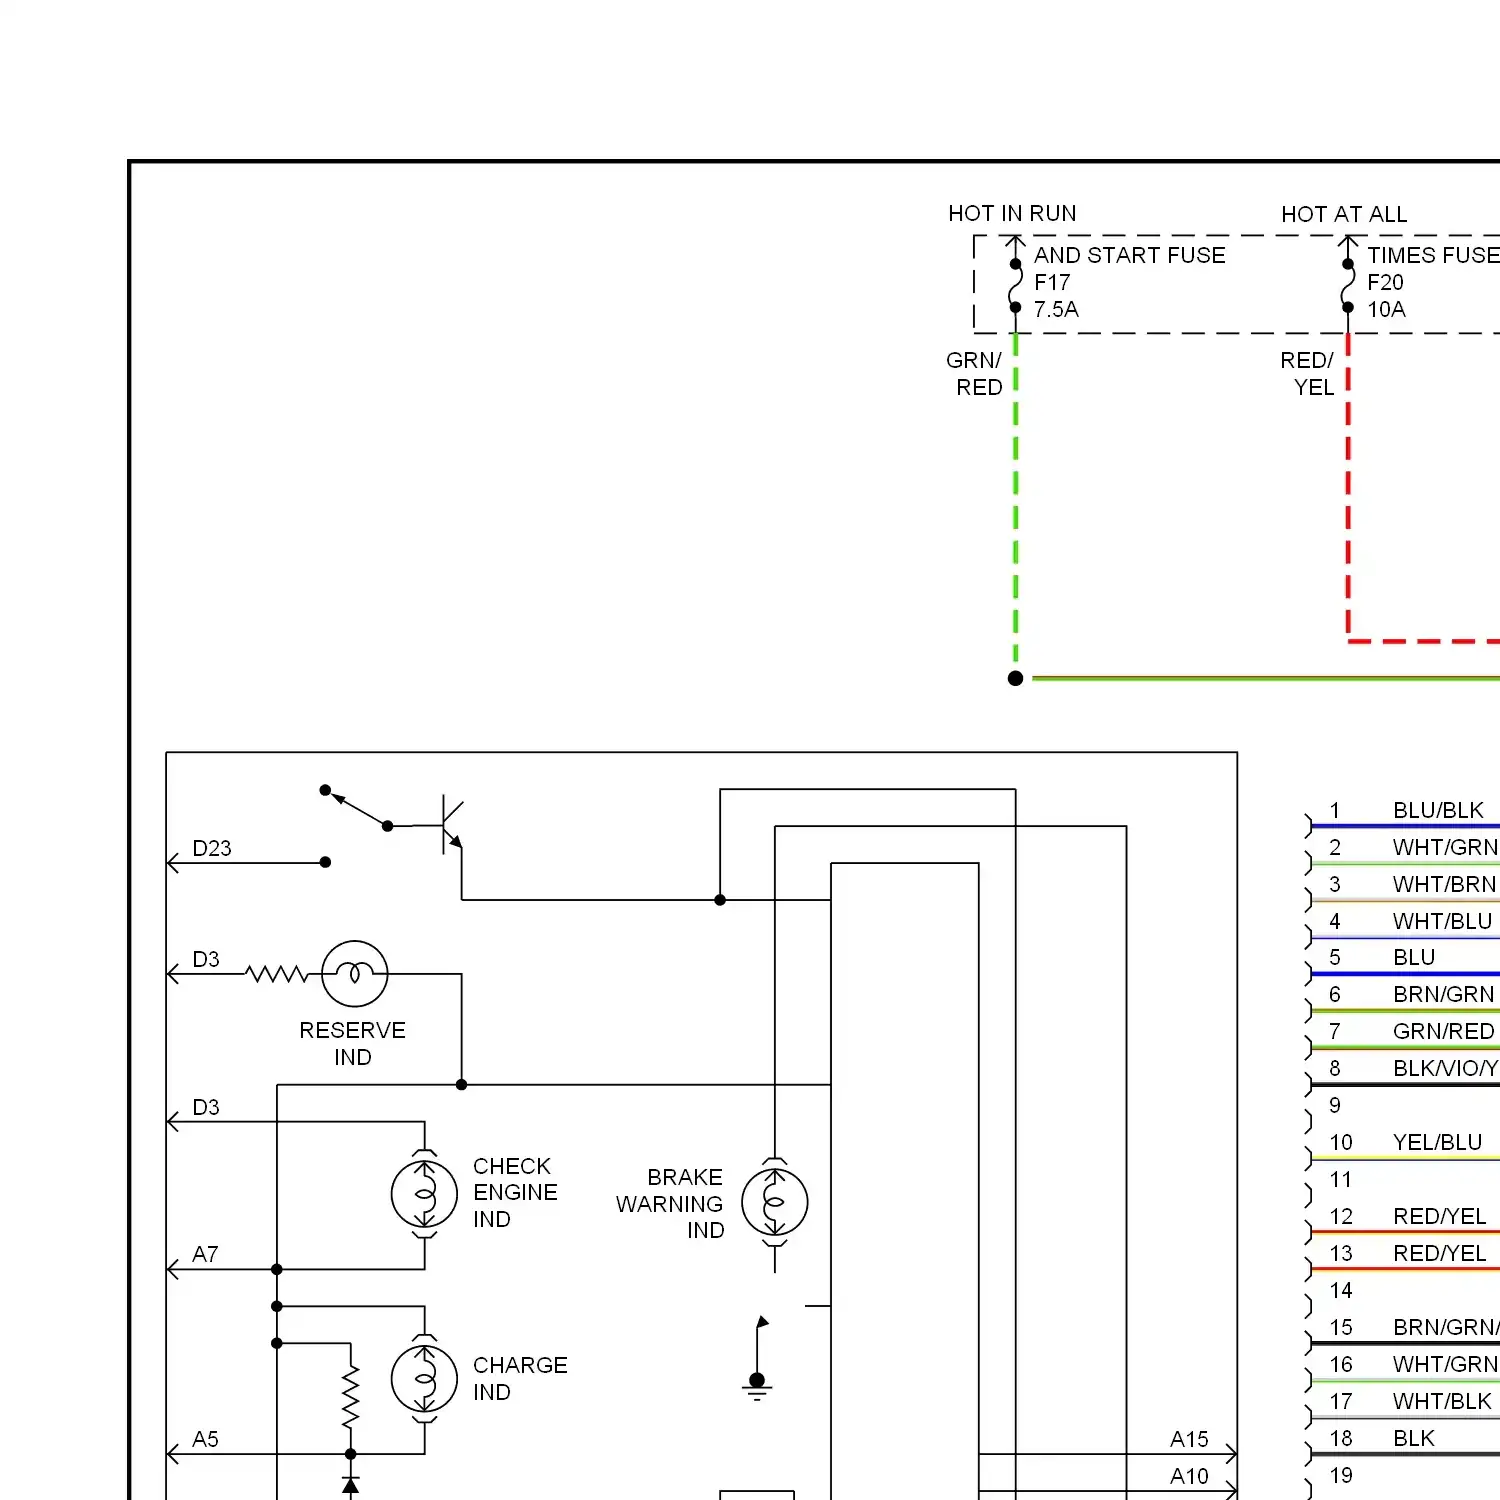Click the pin number 19

(x=1340, y=1475)
